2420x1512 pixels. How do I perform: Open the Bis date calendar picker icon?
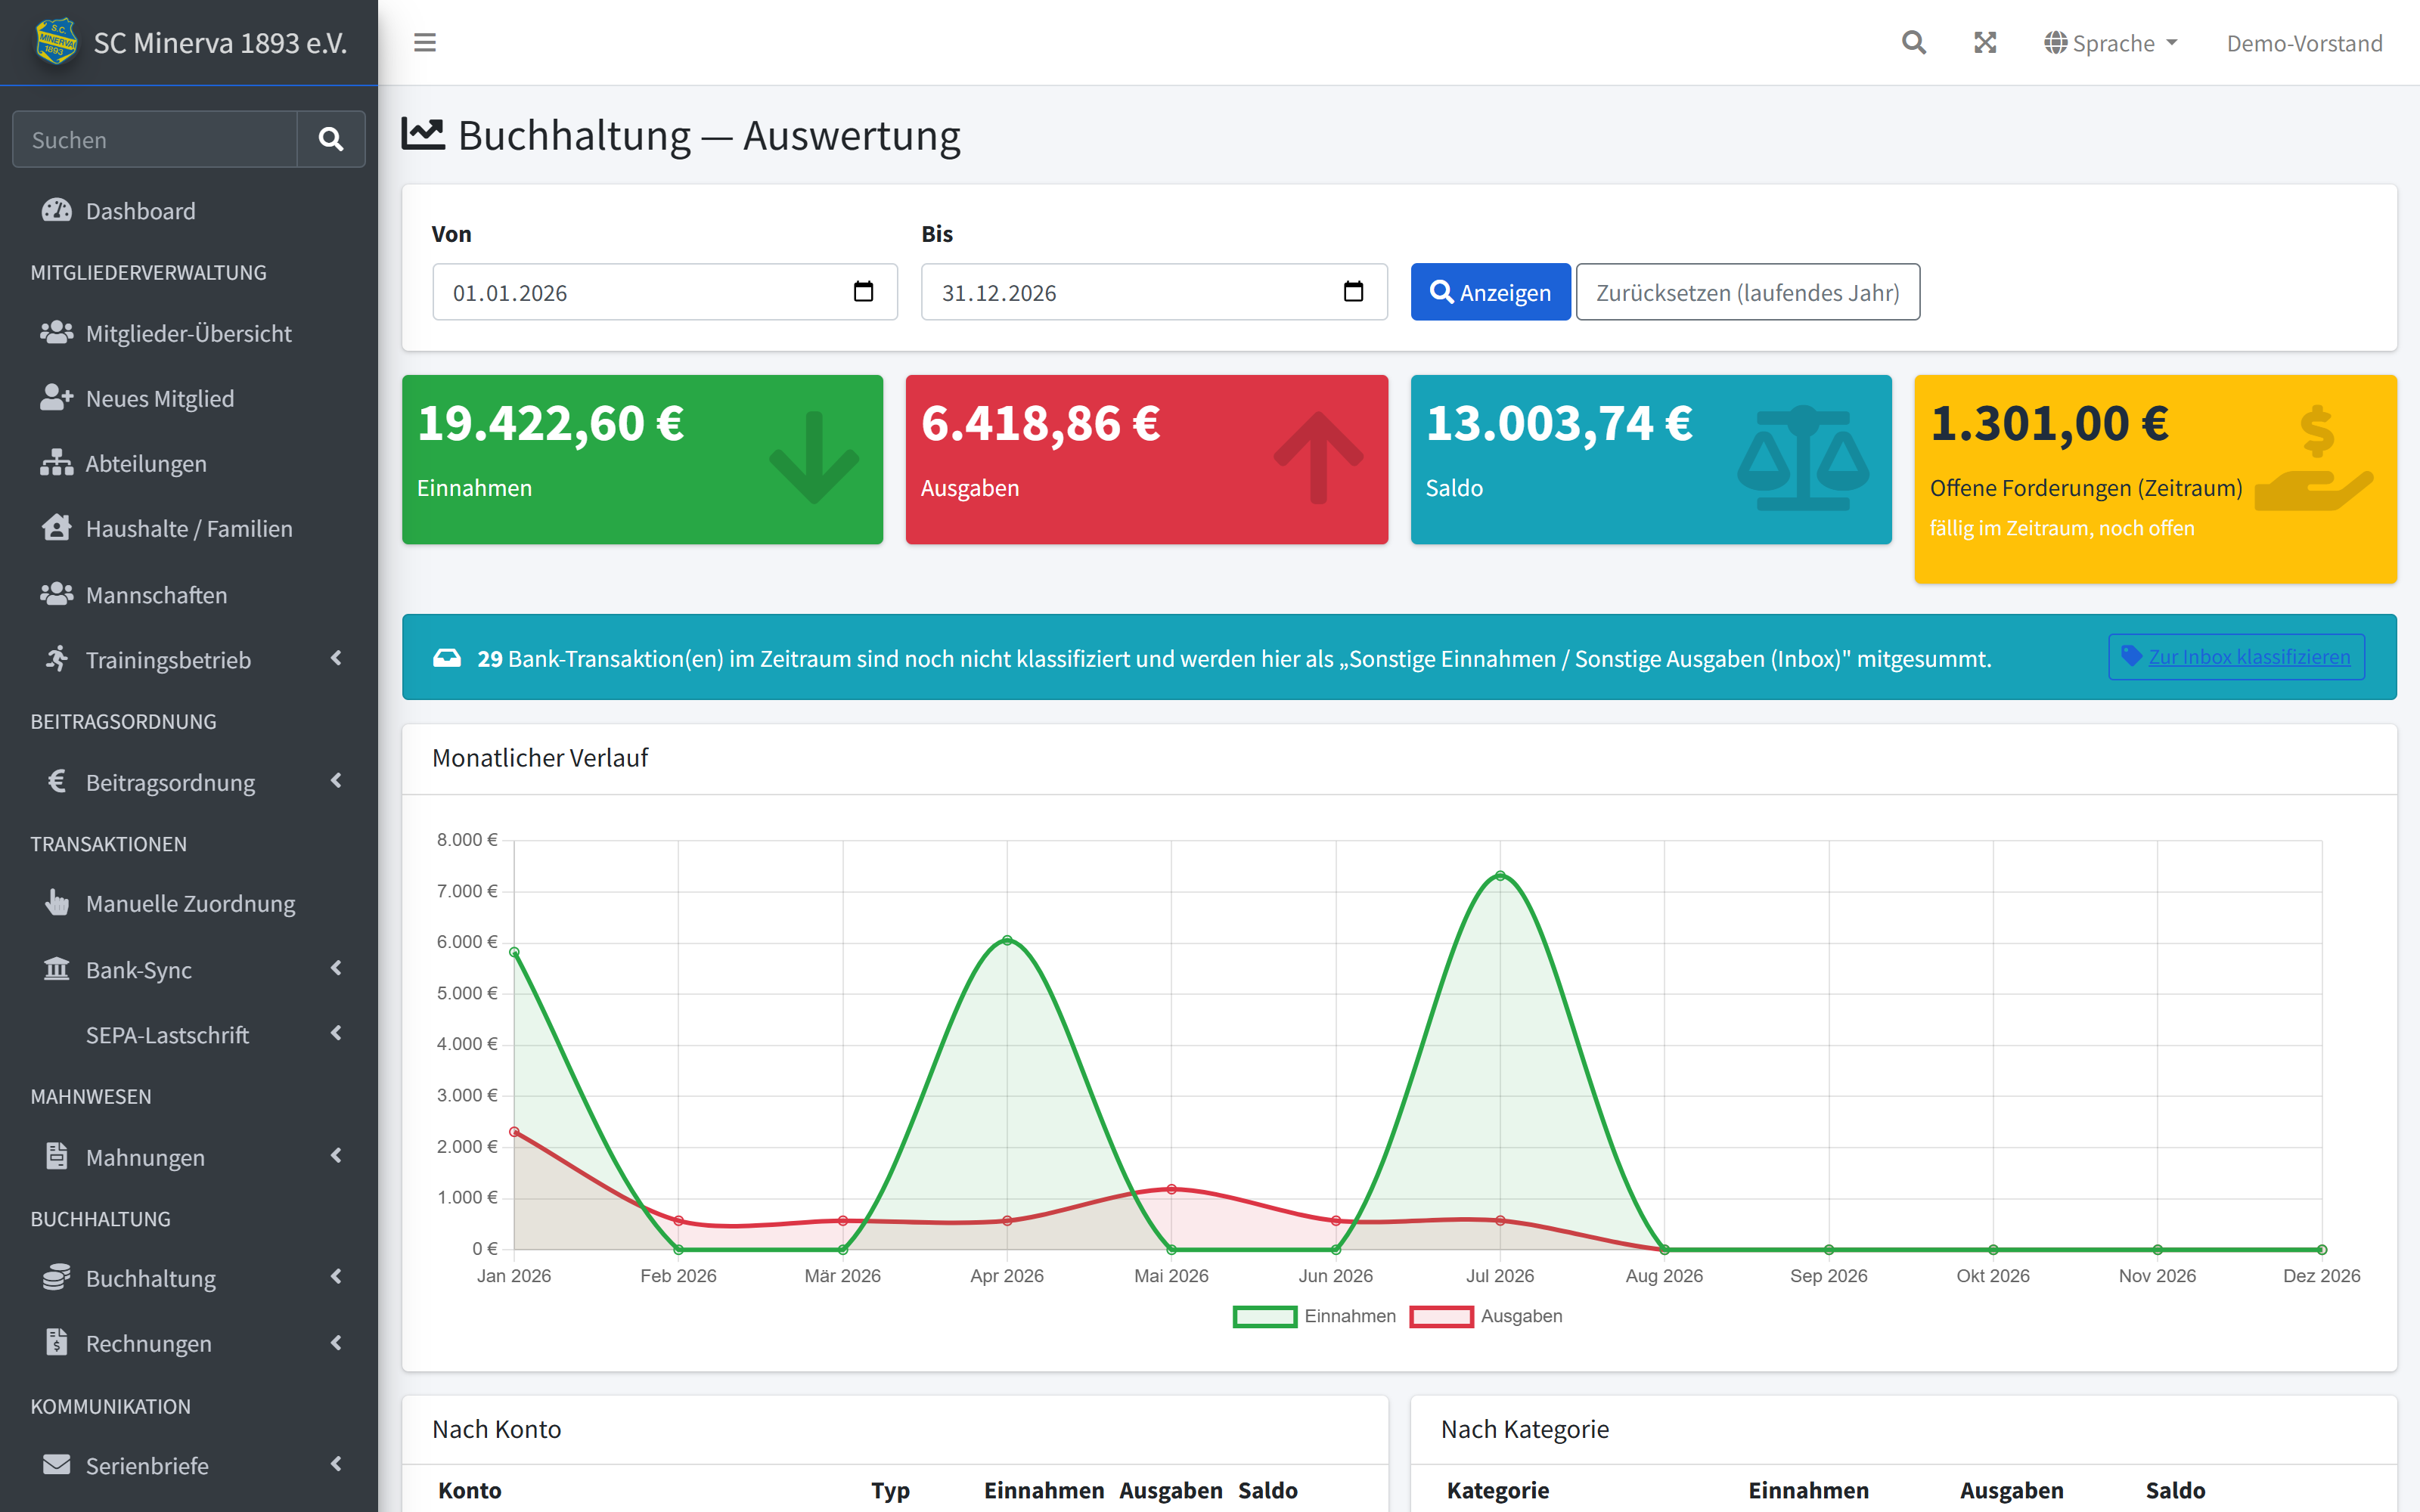[1353, 292]
